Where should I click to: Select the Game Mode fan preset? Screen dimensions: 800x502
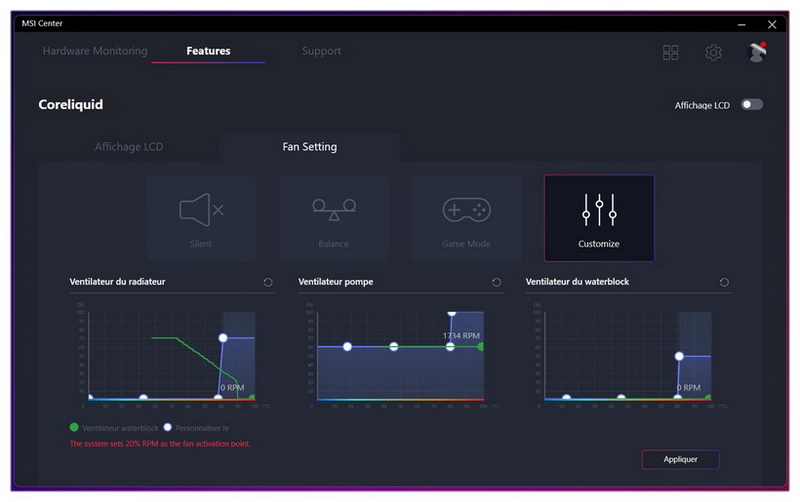(466, 218)
